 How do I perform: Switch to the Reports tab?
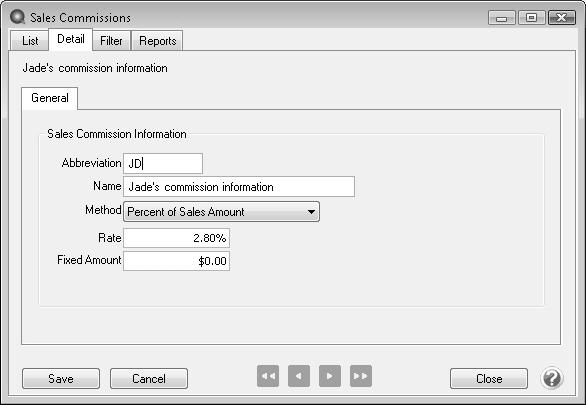[157, 41]
